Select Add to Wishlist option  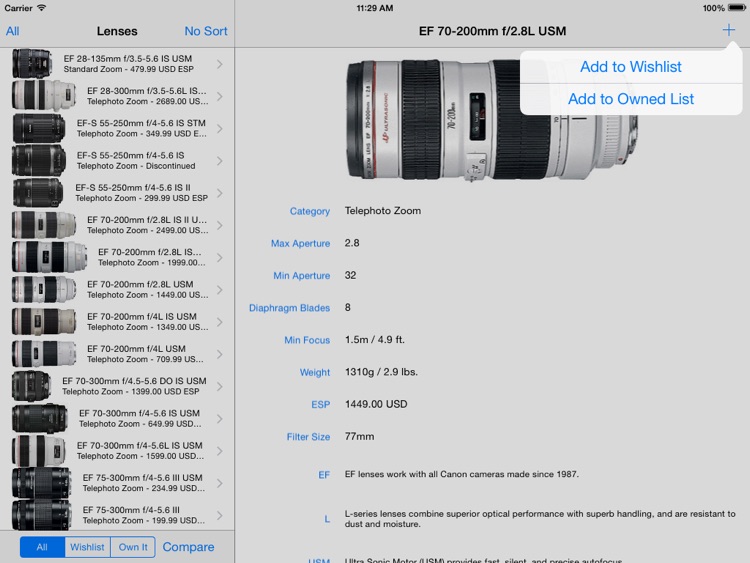(x=630, y=66)
